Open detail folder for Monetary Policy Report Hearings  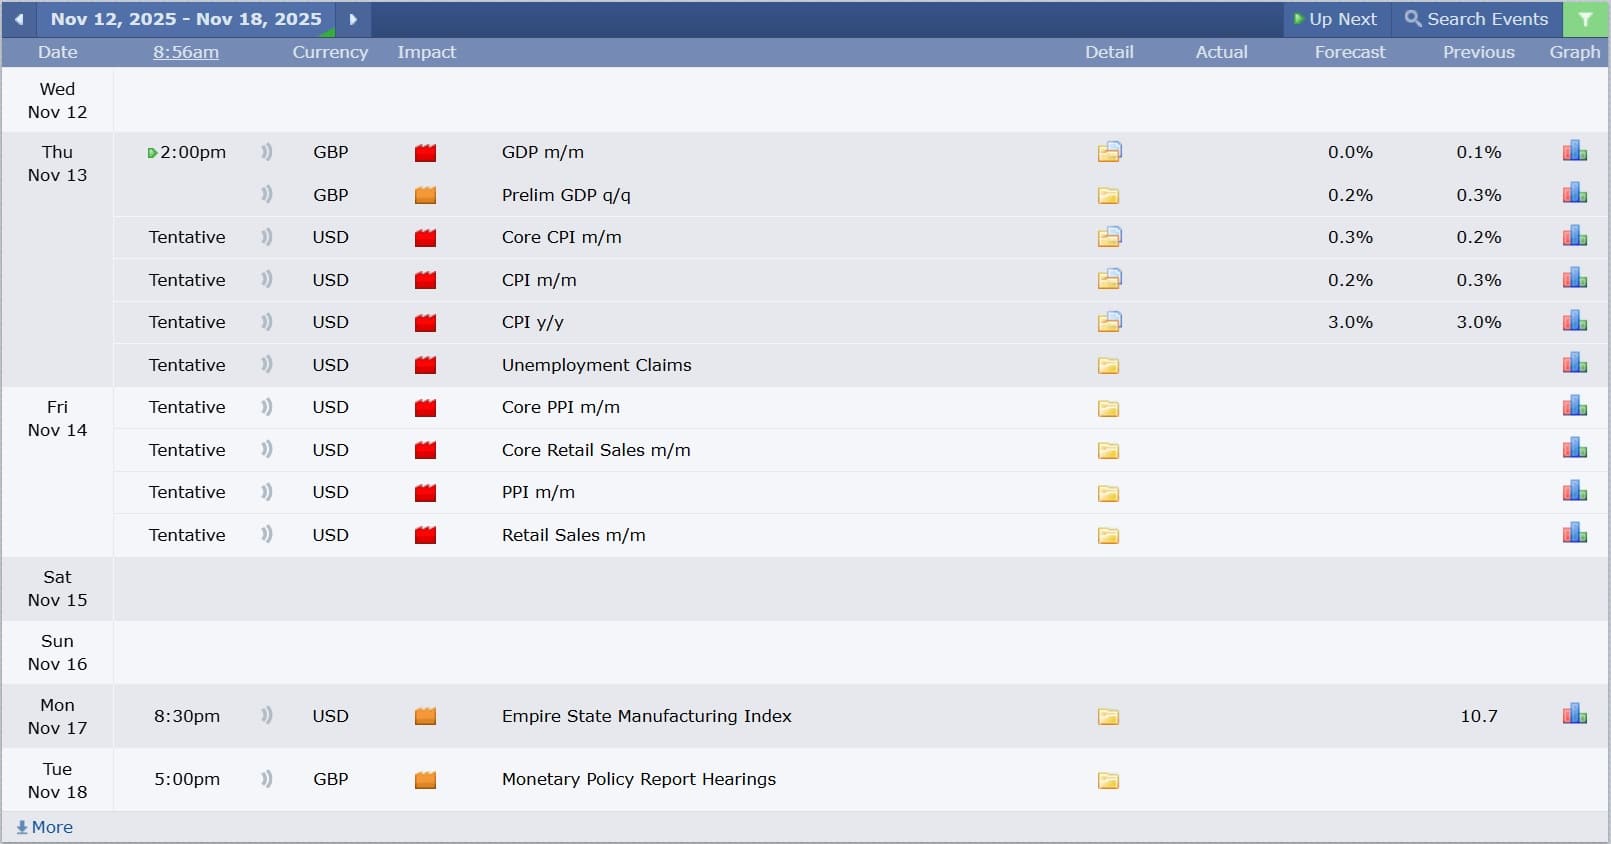(1108, 780)
